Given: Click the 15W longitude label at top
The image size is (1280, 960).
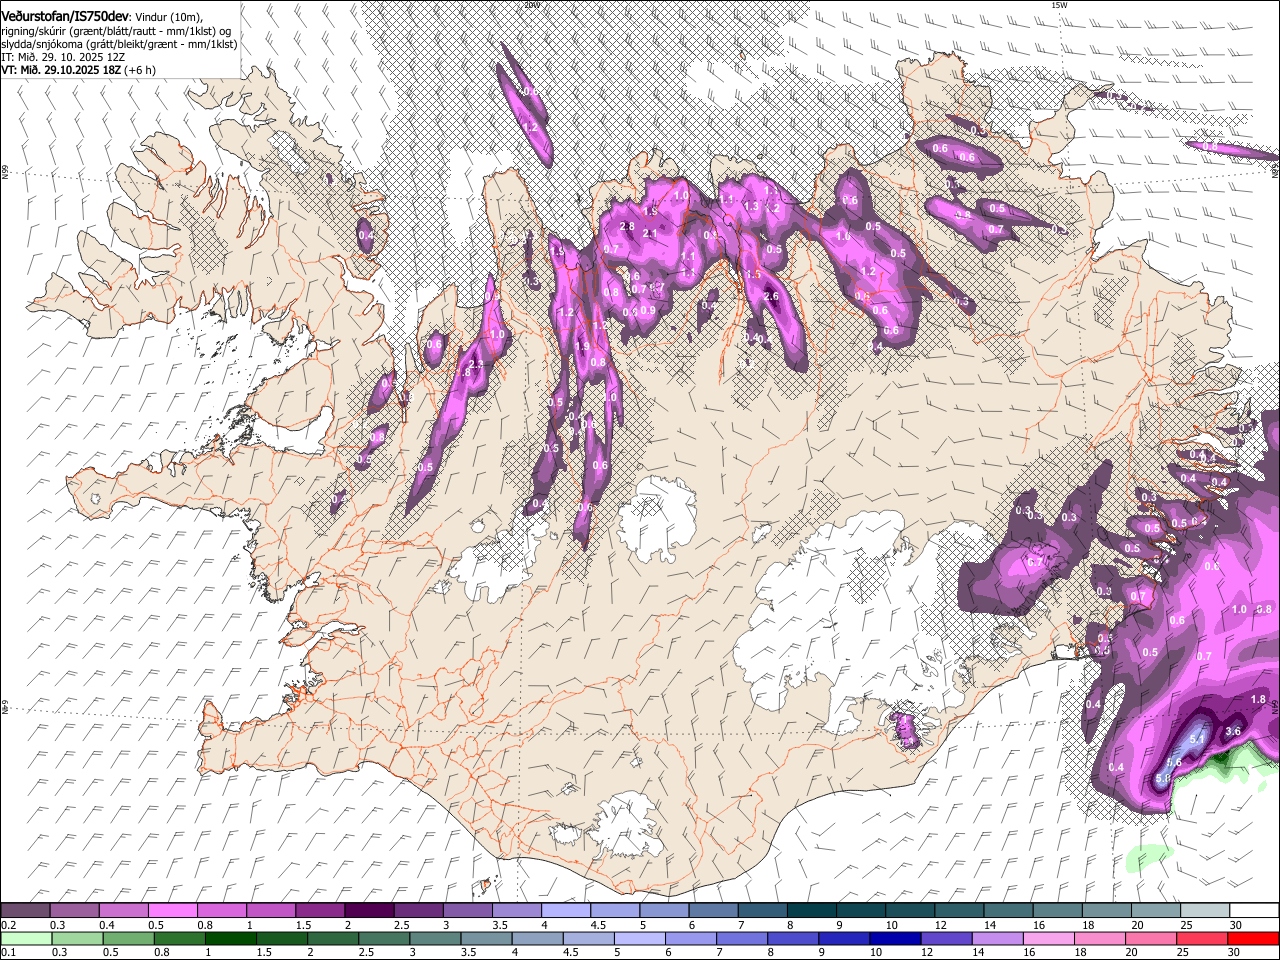Looking at the screenshot, I should 1059,5.
